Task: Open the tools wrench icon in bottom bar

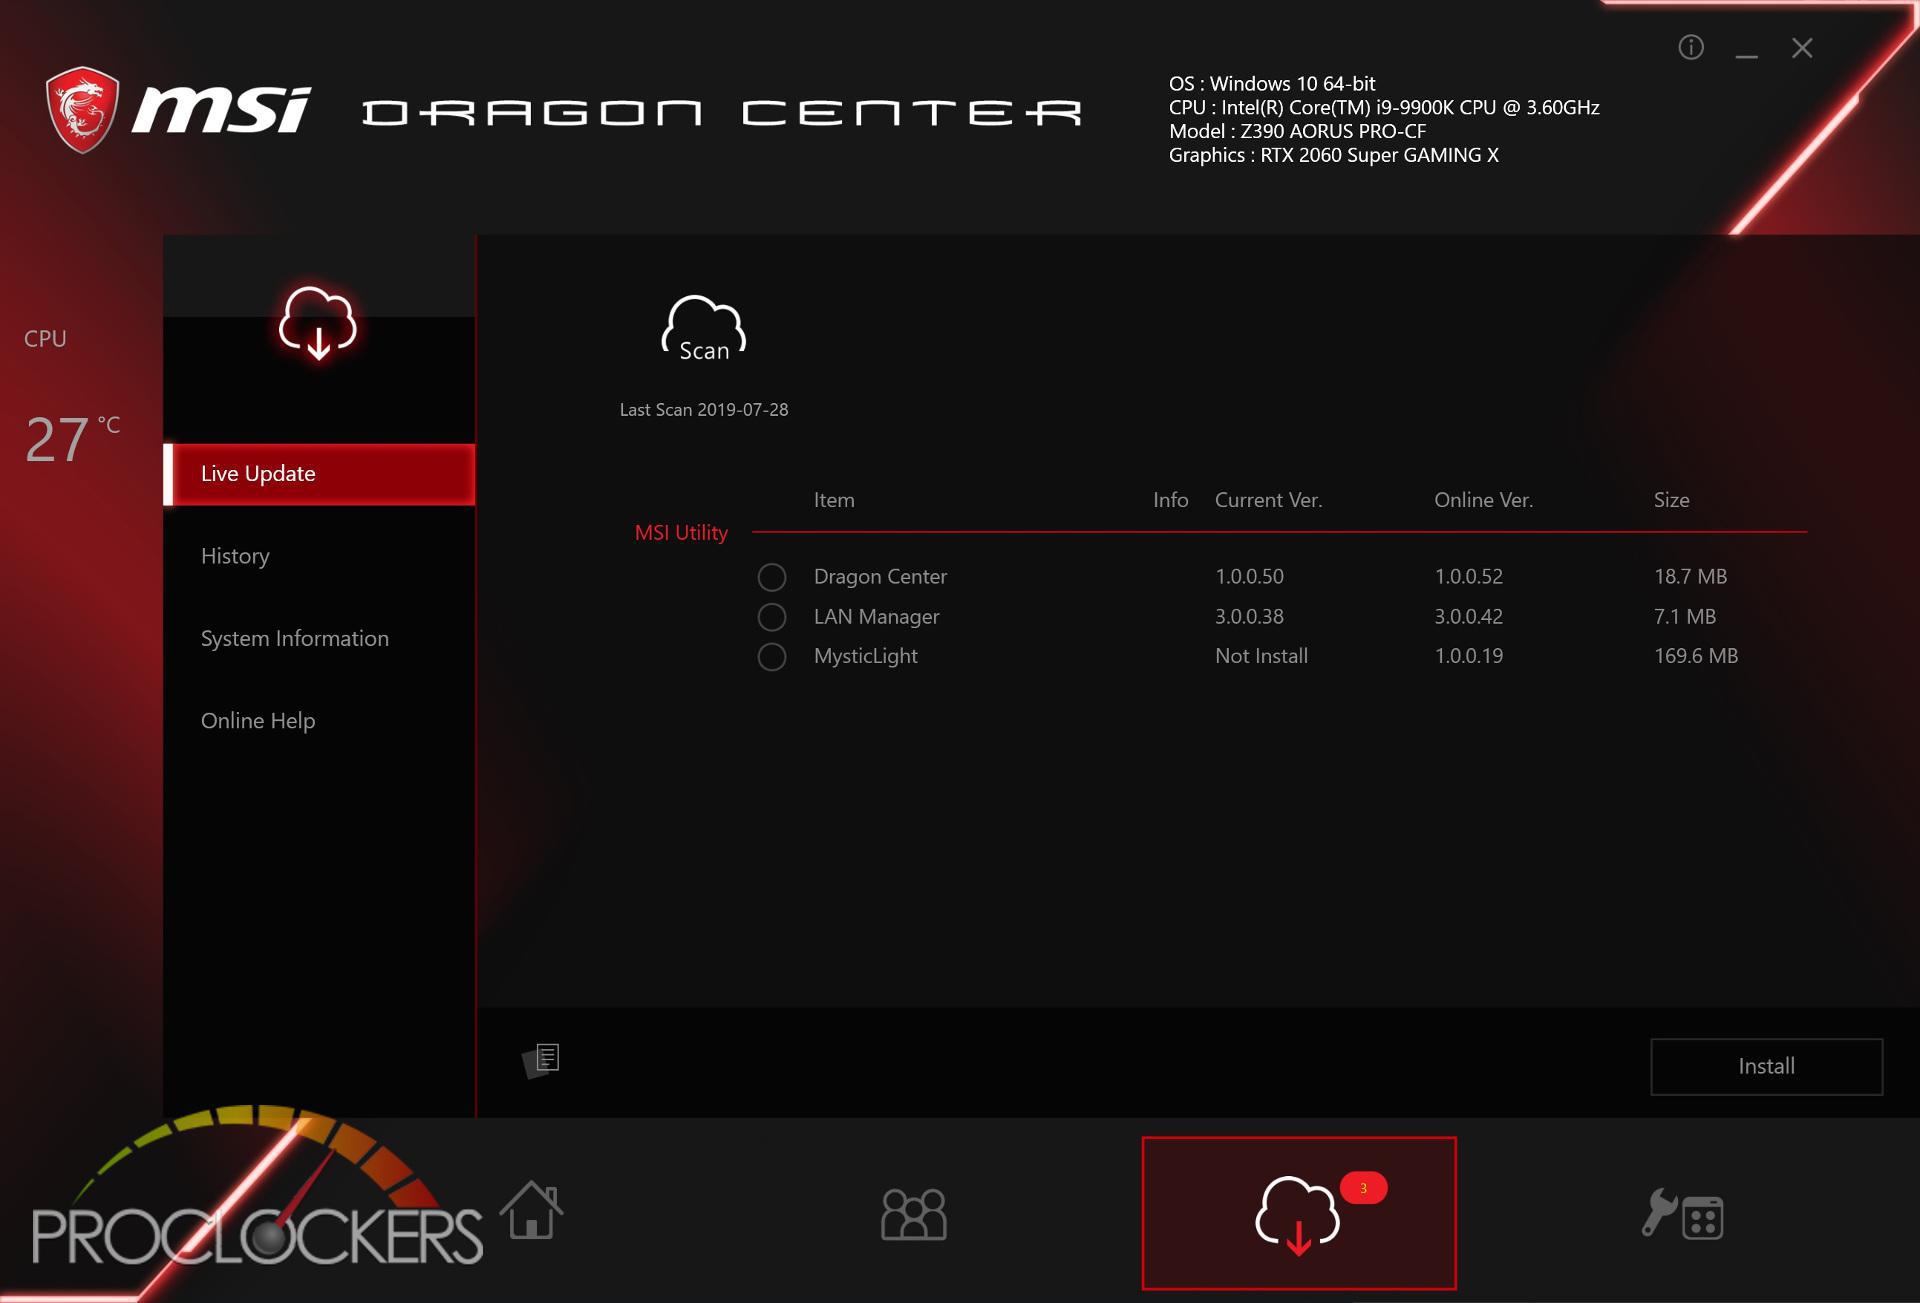Action: 1683,1214
